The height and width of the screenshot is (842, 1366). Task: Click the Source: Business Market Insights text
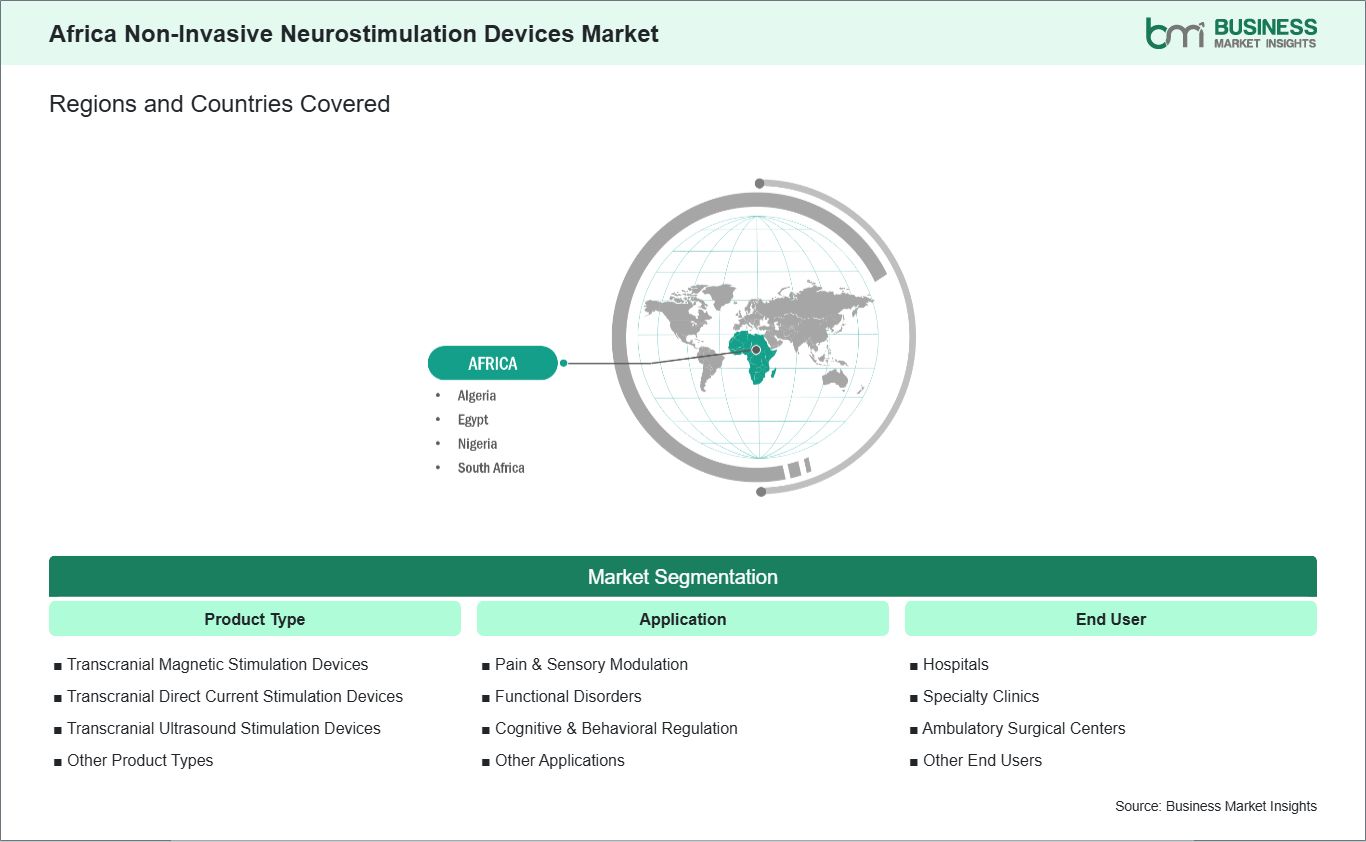(x=1216, y=806)
